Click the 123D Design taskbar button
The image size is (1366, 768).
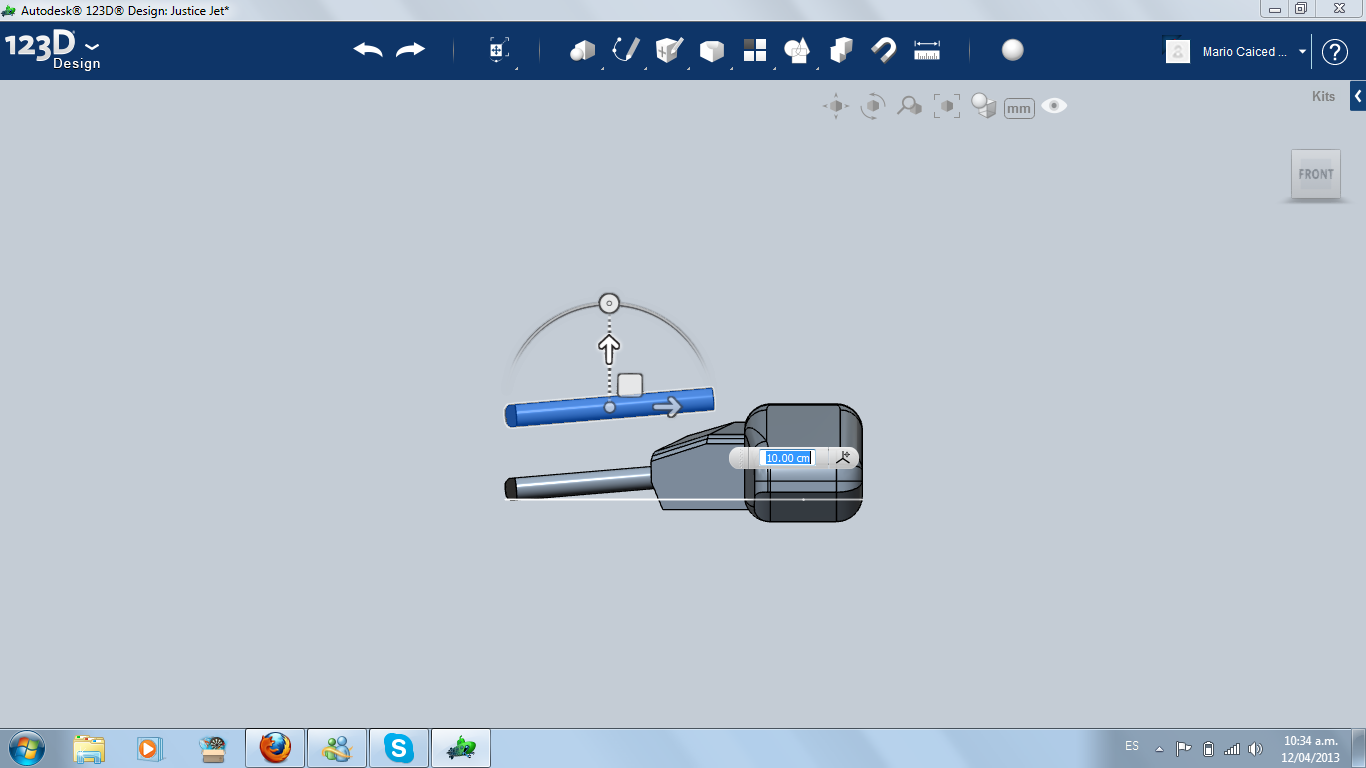pyautogui.click(x=461, y=748)
